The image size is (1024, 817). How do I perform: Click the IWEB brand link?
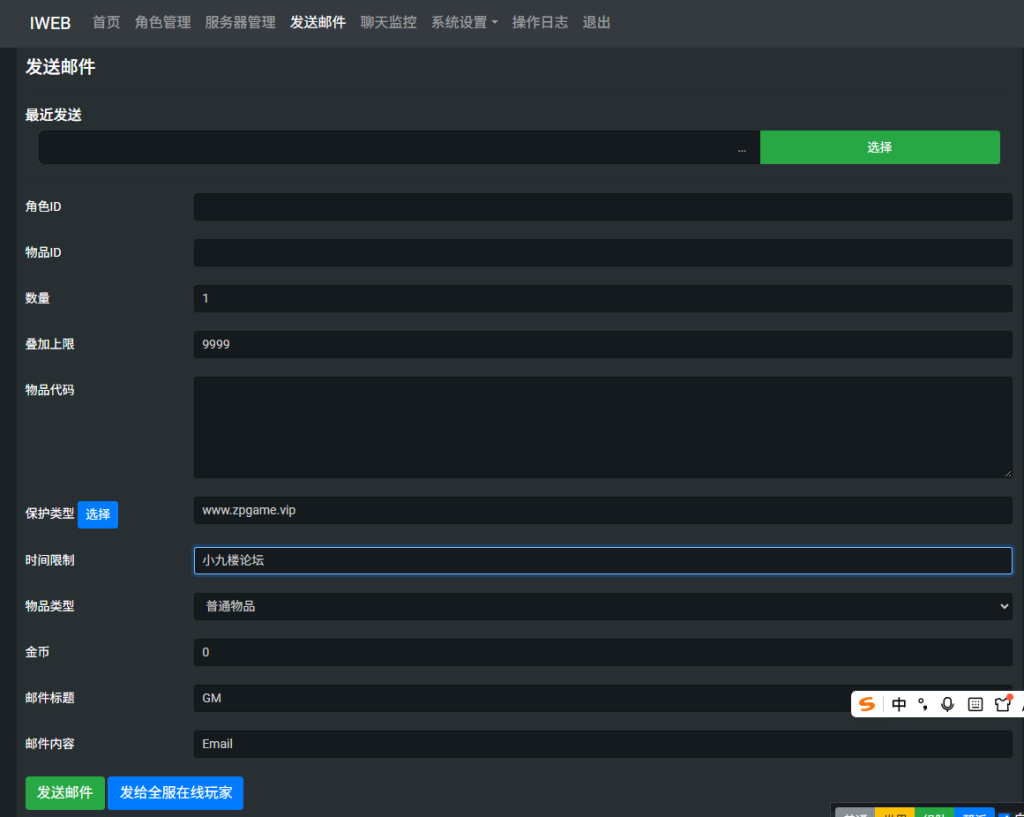(x=50, y=23)
